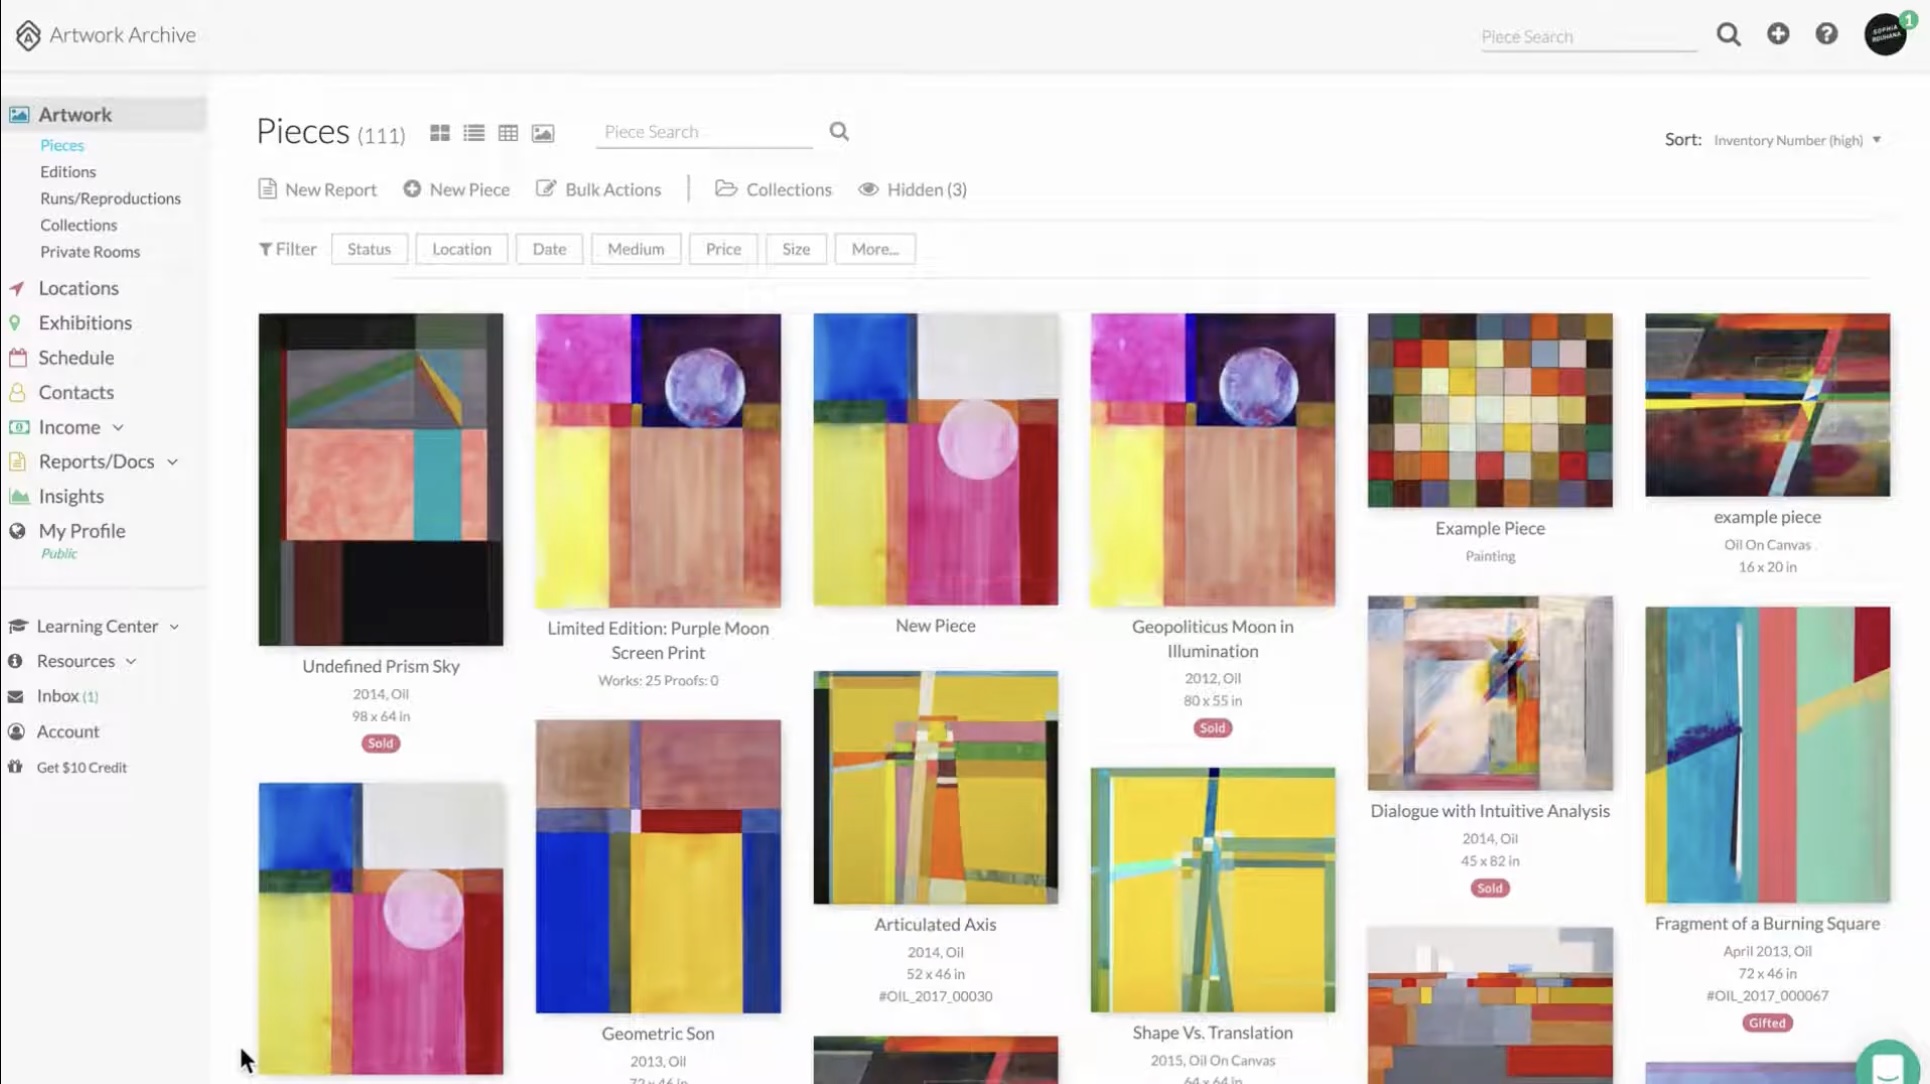Viewport: 1930px width, 1084px height.
Task: Toggle Hidden (3) pieces visibility
Action: coord(912,189)
